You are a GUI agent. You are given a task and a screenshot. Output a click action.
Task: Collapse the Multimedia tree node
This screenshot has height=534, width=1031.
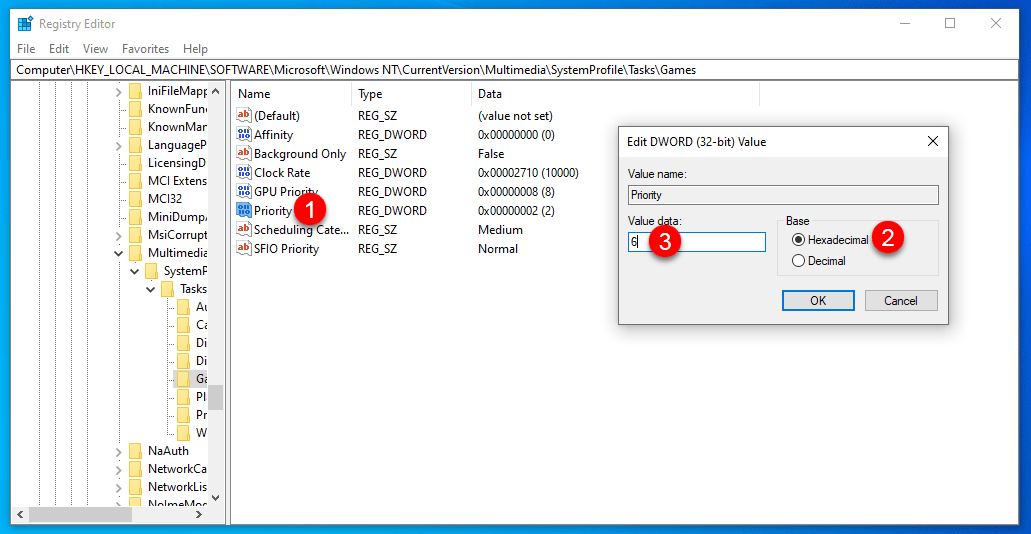tap(119, 253)
